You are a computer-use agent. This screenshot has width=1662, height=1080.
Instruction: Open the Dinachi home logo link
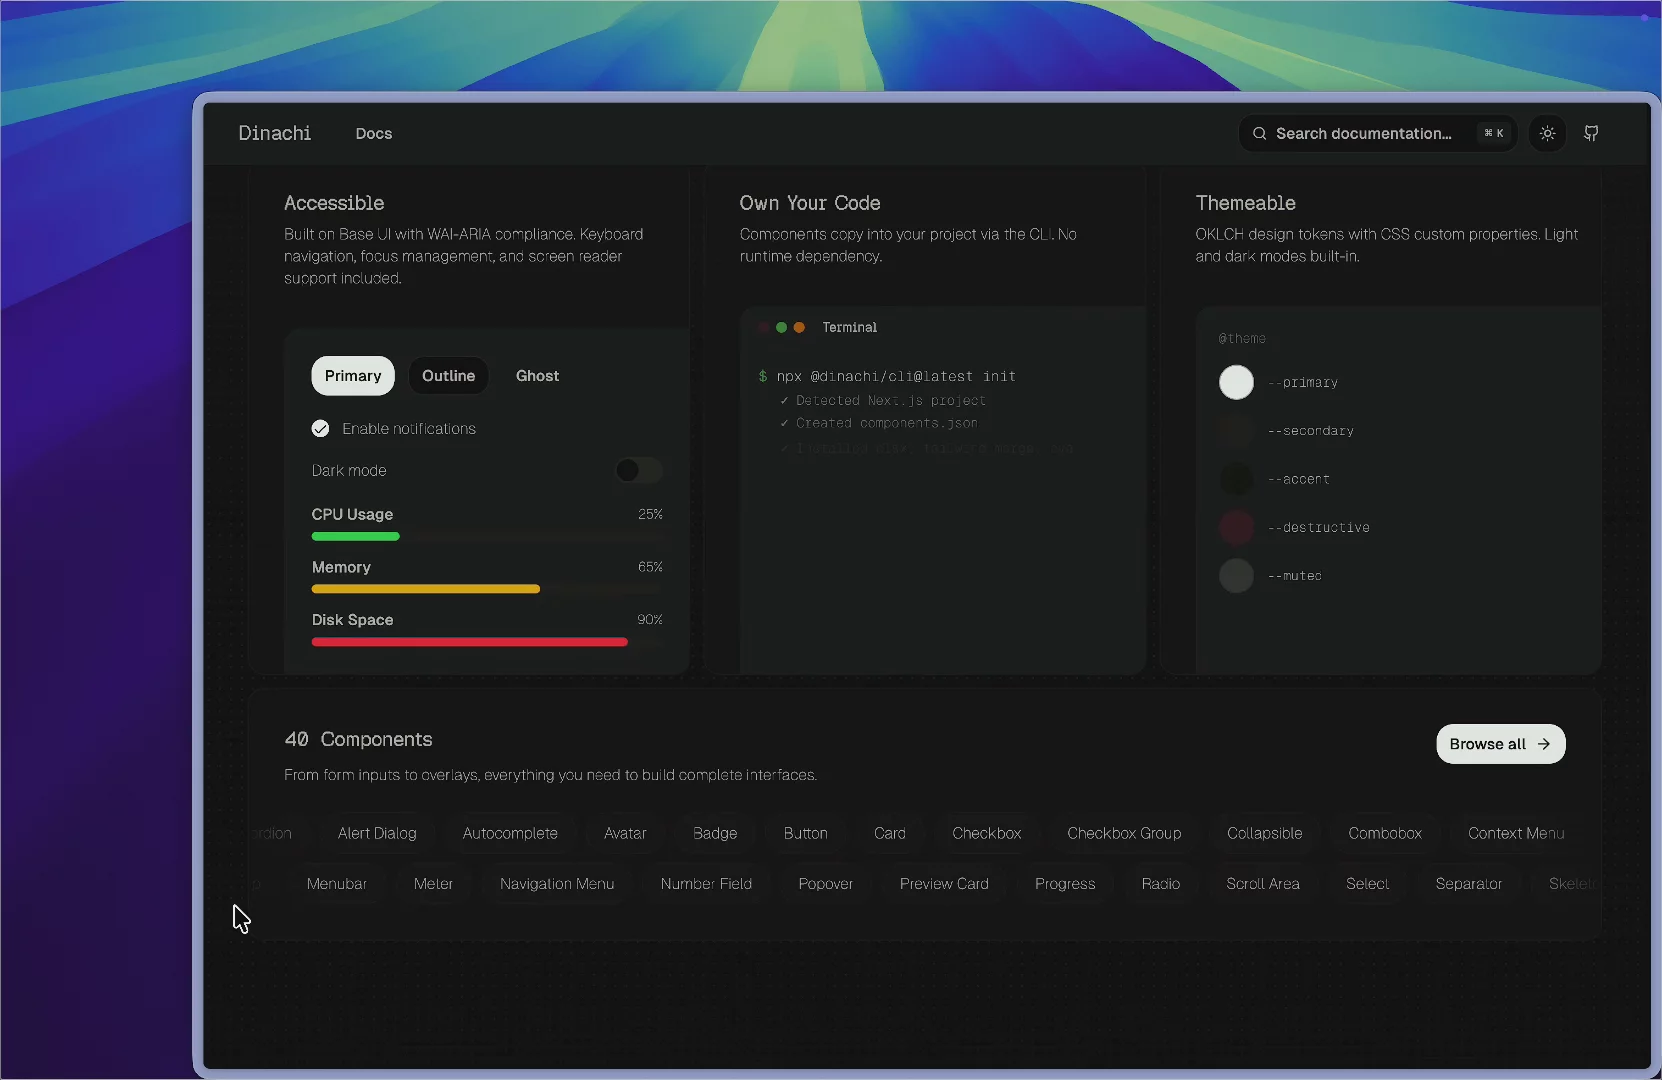275,133
